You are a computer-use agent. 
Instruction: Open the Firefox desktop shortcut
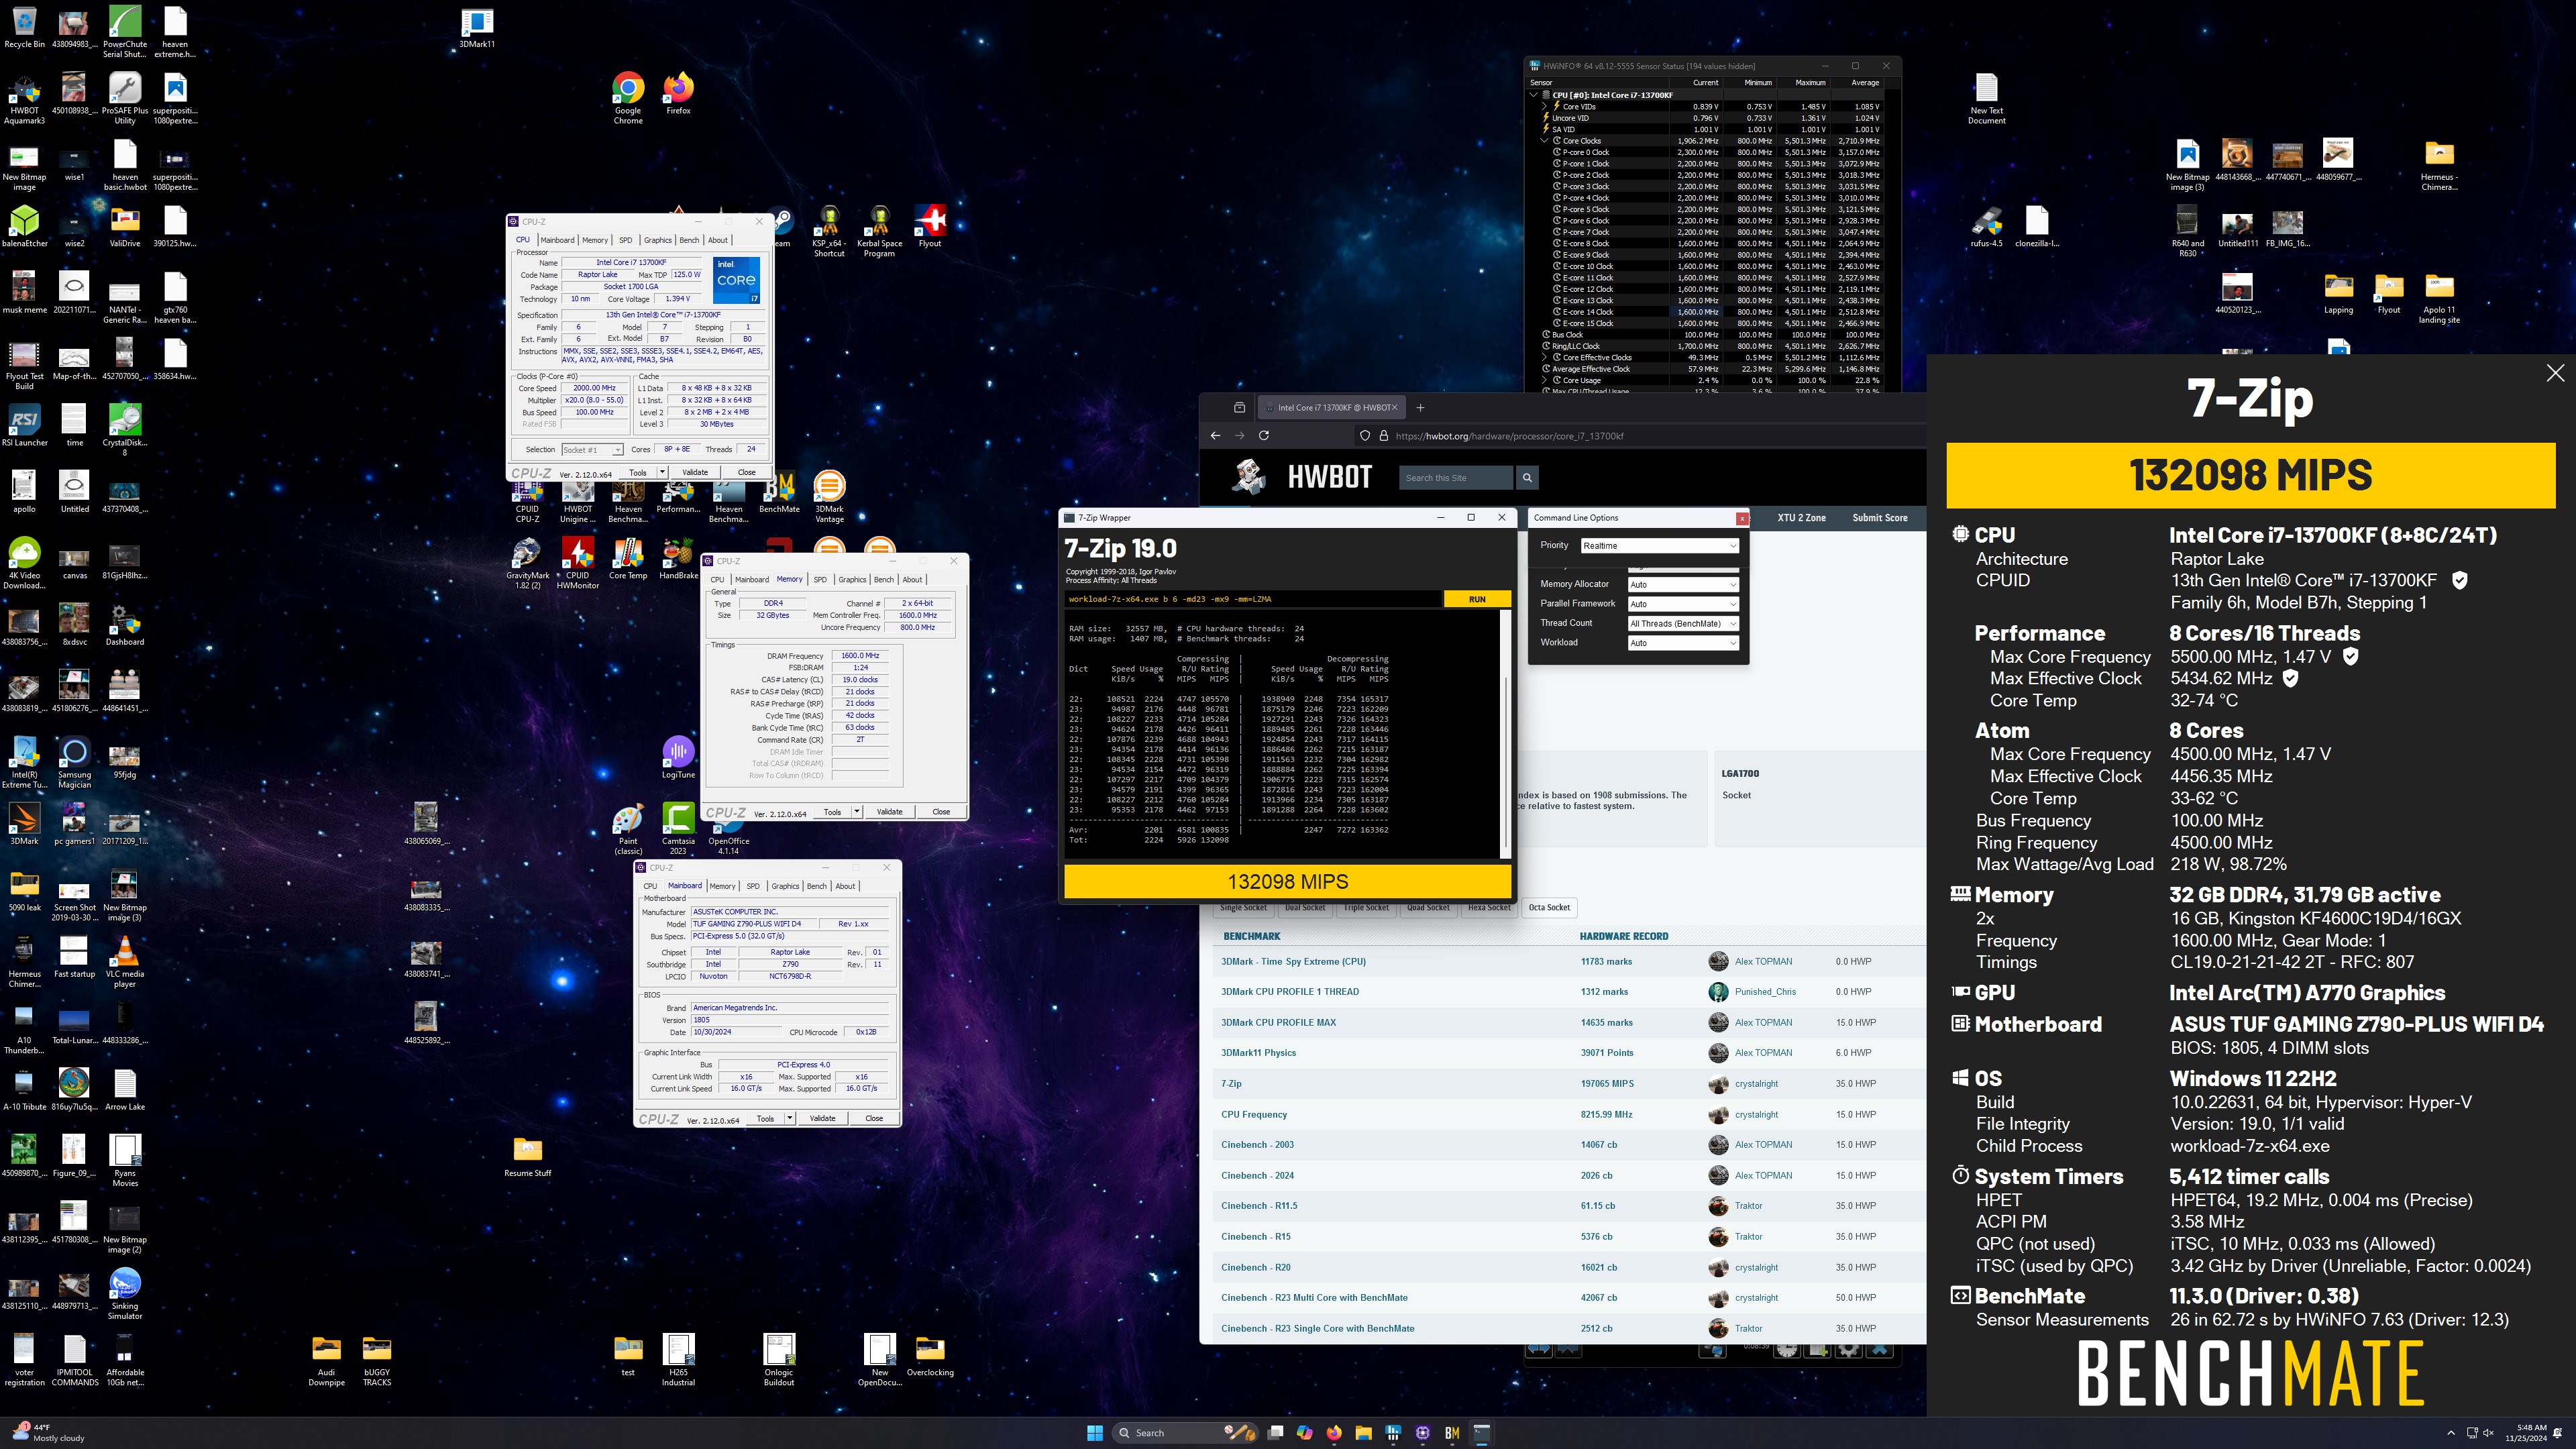point(678,93)
